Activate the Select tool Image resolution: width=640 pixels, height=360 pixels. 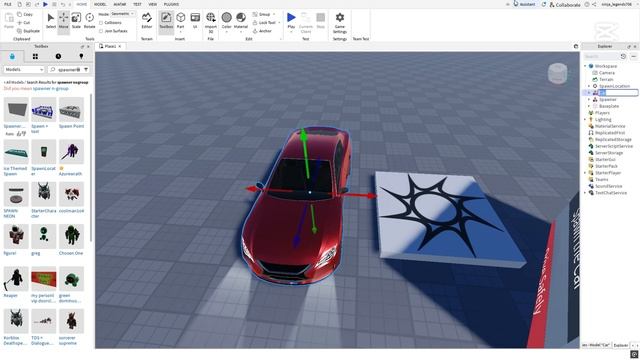coord(51,20)
